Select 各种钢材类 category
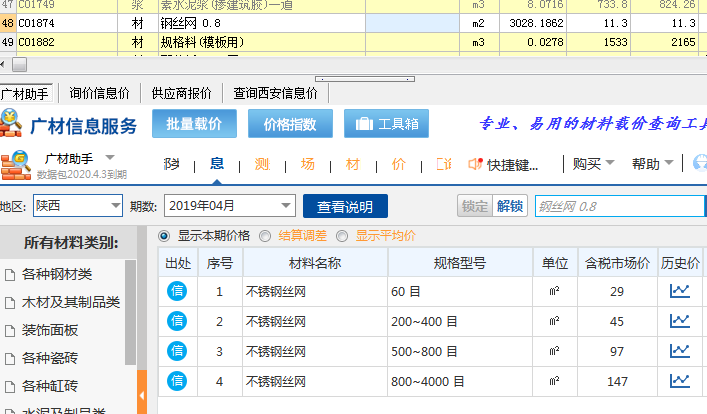This screenshot has width=707, height=414. point(57,274)
